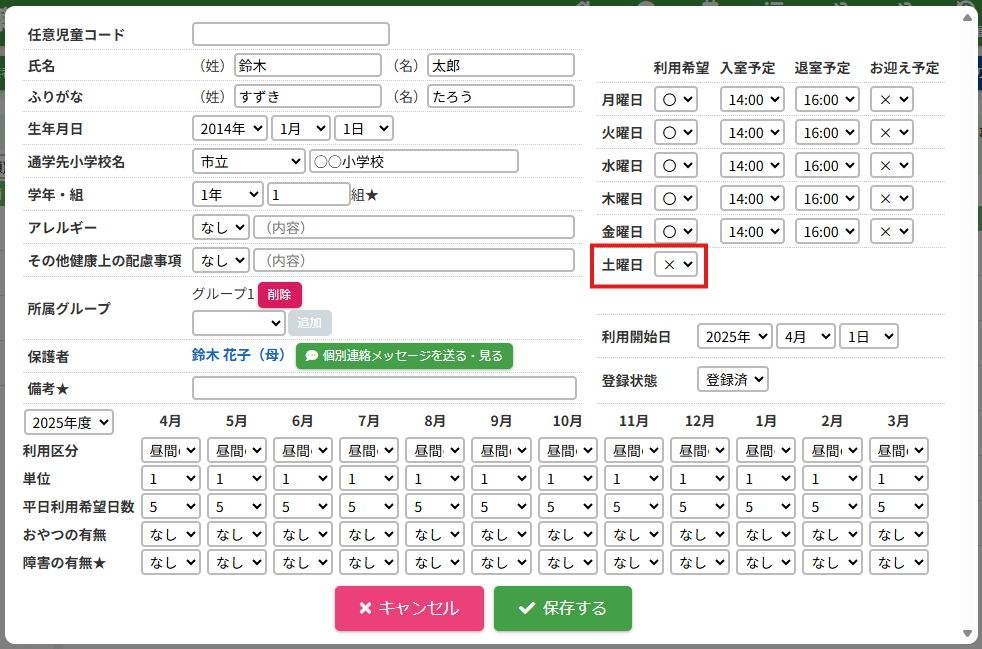
Task: Open the 利用開始日 month dropdown
Action: pyautogui.click(x=805, y=336)
